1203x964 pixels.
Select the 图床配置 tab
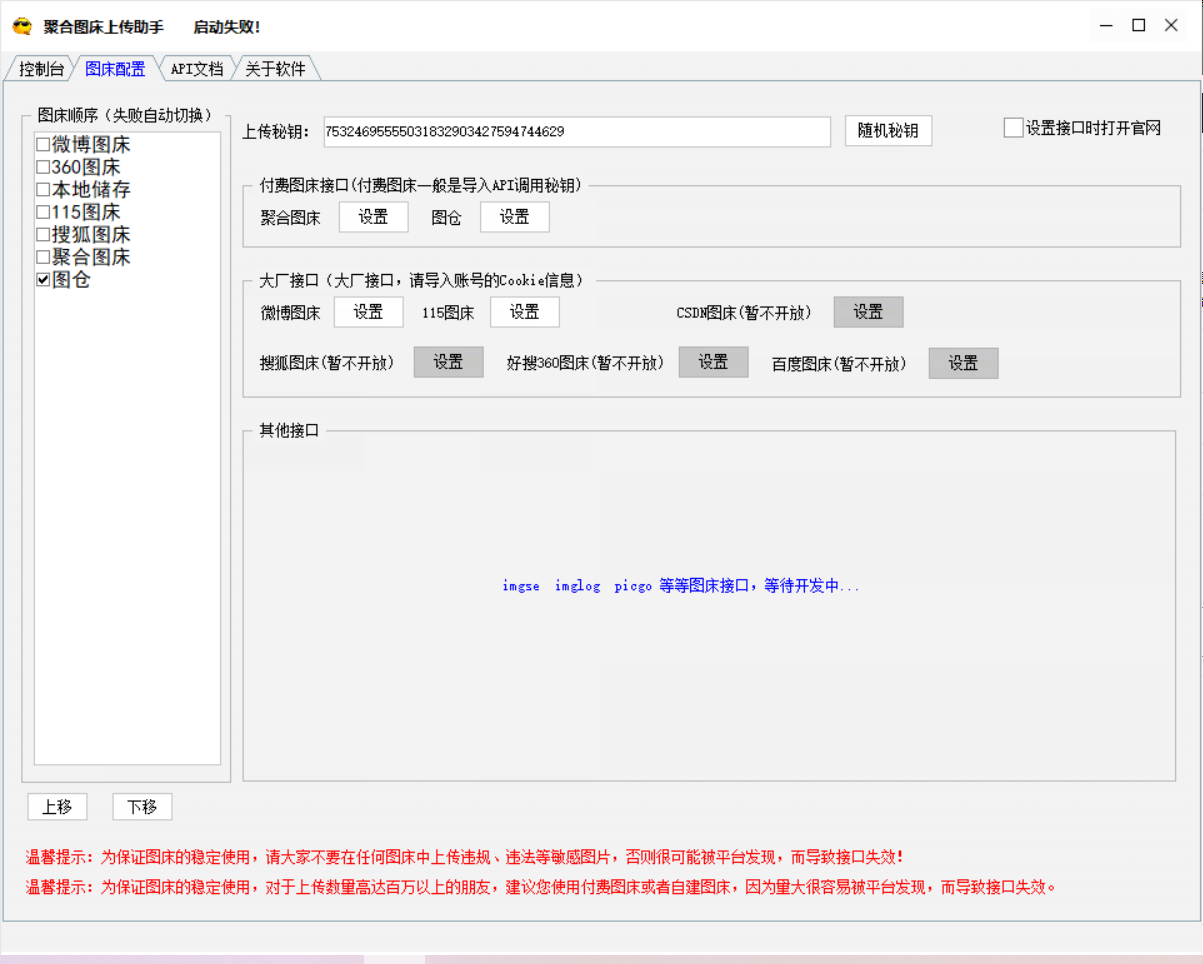tap(115, 69)
